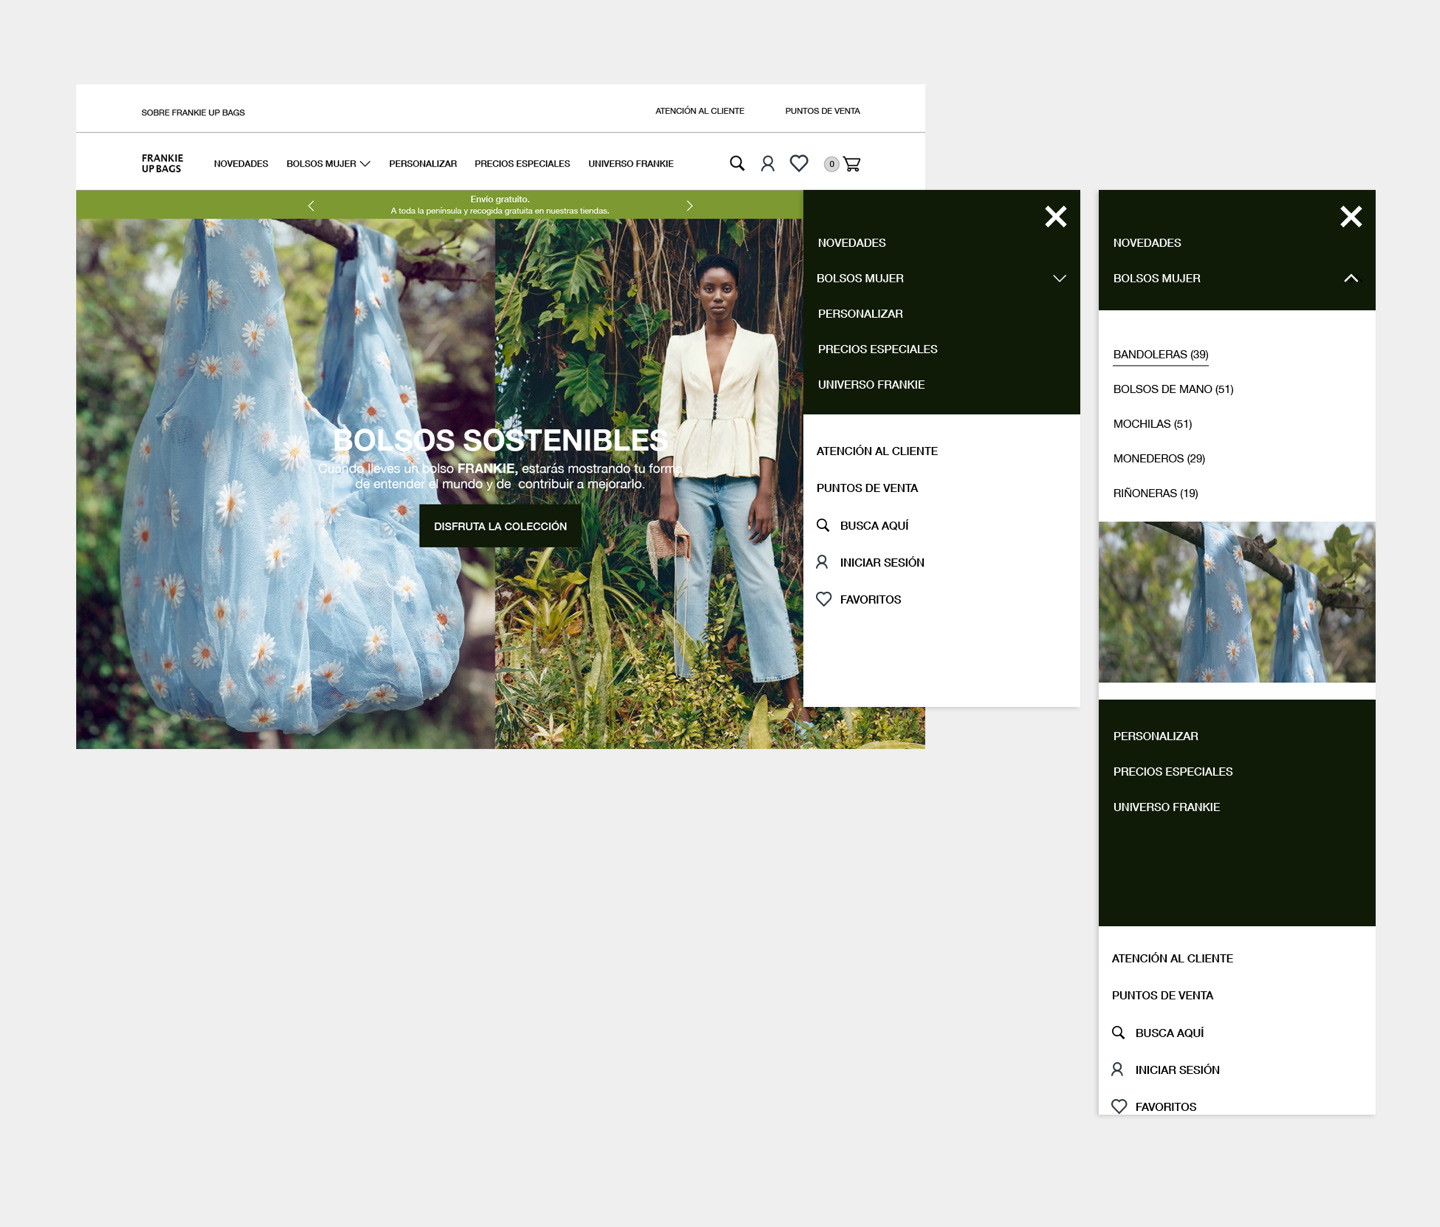1440x1227 pixels.
Task: Click FAVORITOS text in middle panel
Action: click(x=870, y=599)
